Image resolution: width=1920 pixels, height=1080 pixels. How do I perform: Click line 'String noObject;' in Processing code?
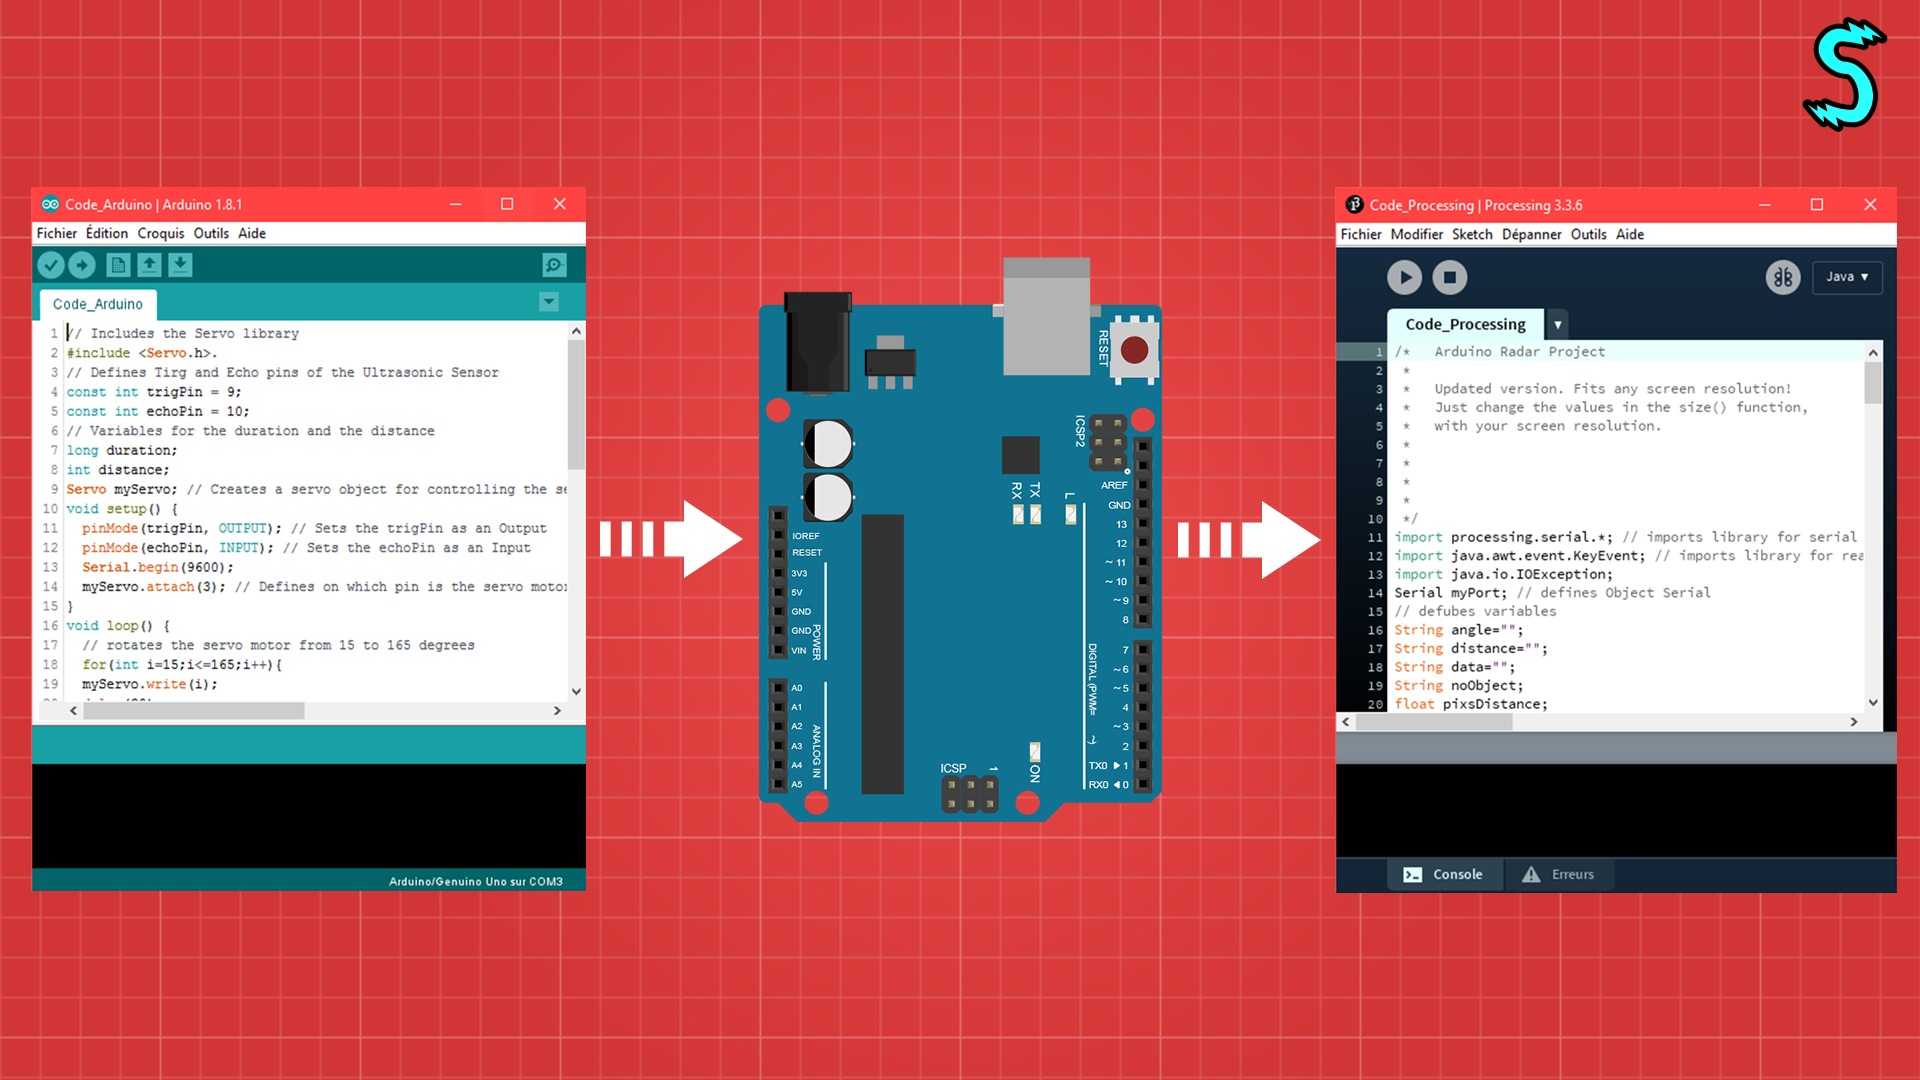(1459, 686)
